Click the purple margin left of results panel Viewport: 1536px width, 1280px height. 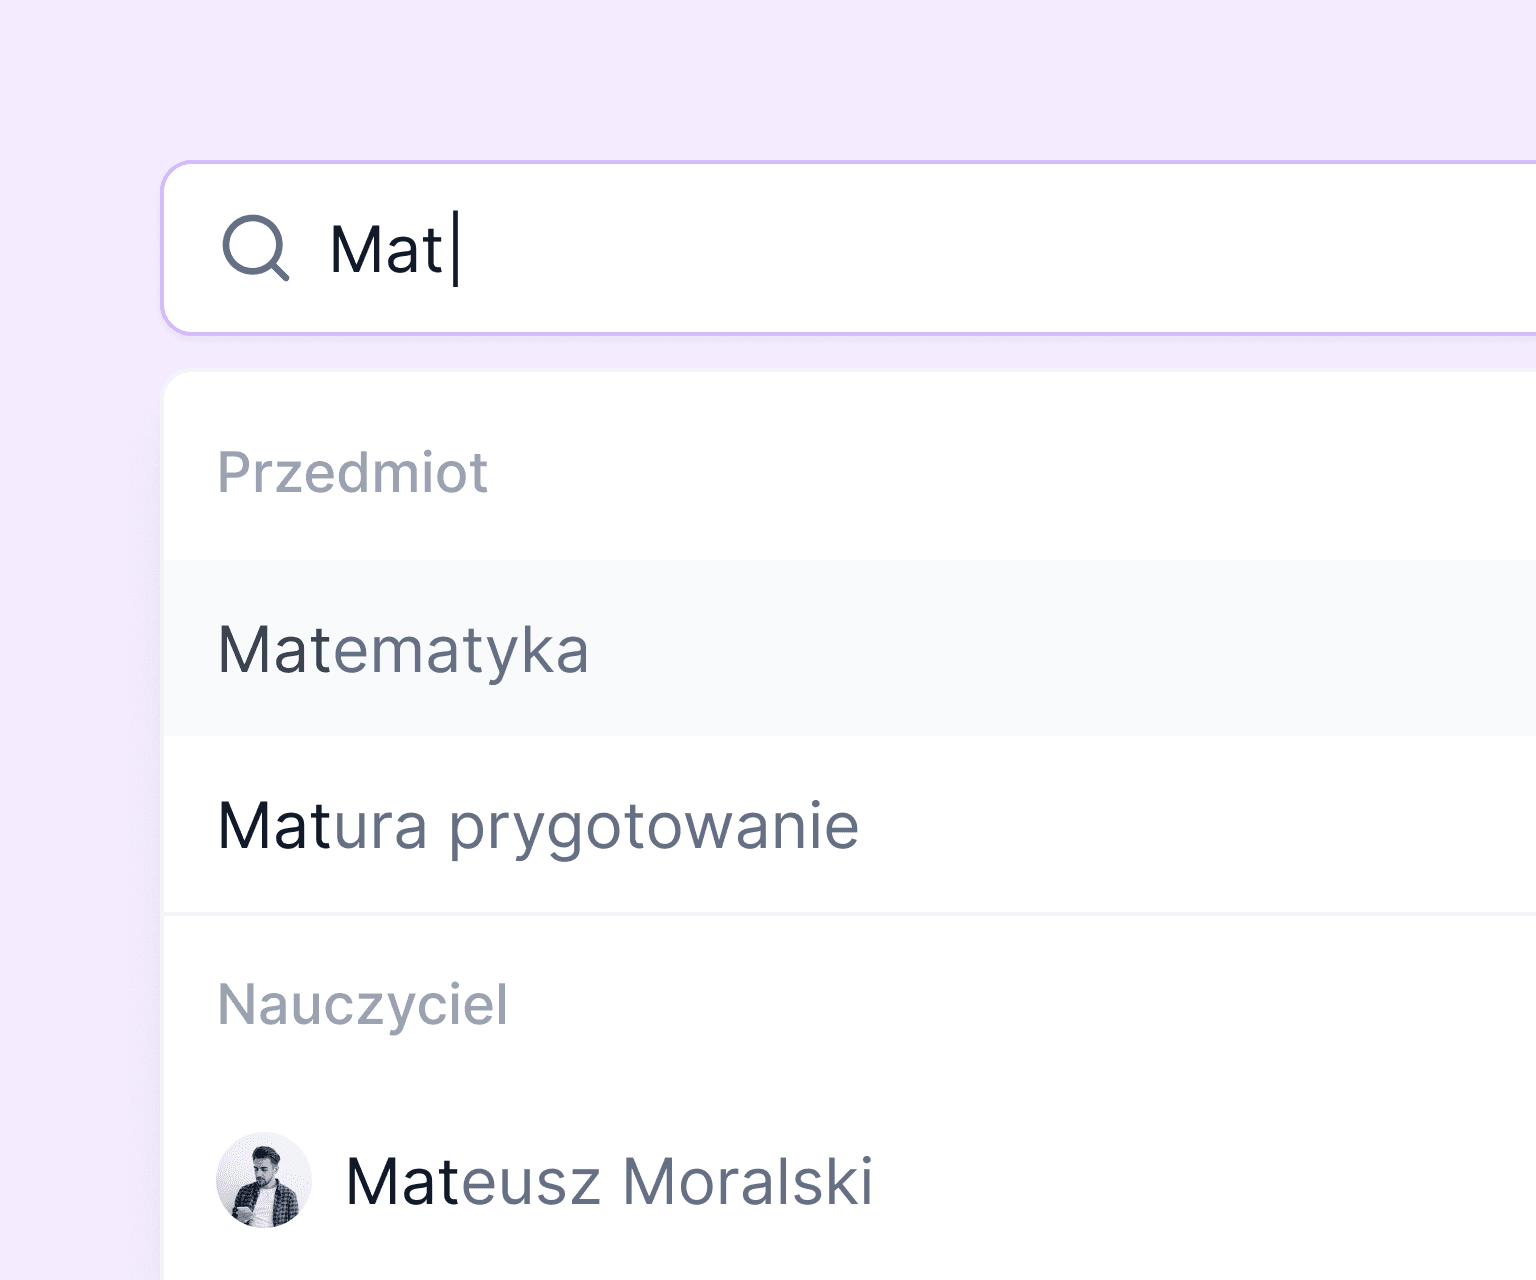78,800
